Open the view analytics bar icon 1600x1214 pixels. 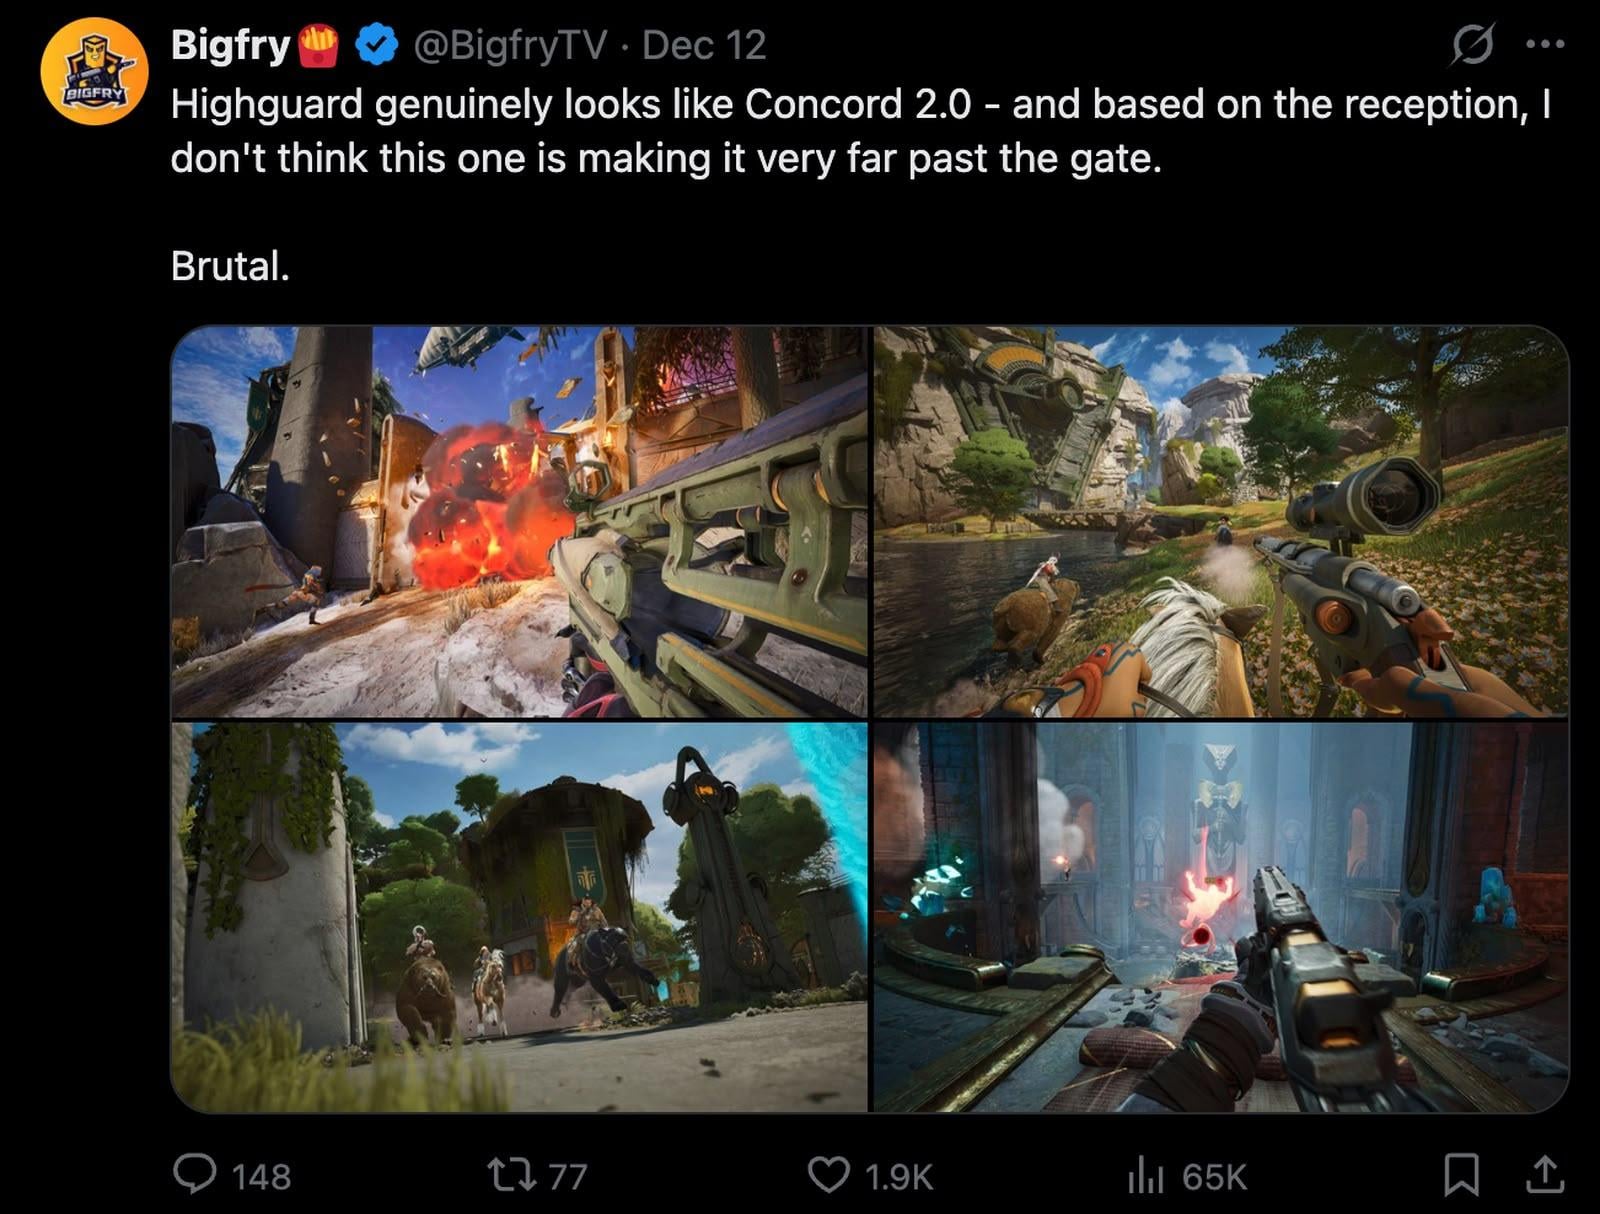[1145, 1175]
